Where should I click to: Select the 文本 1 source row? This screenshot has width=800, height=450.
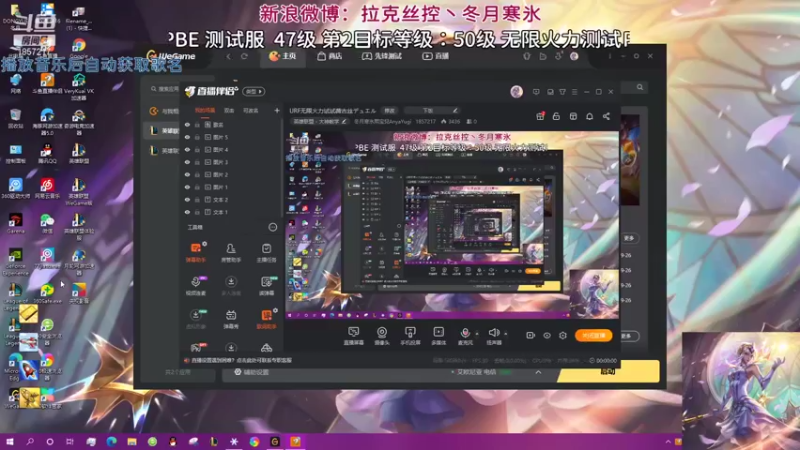pyautogui.click(x=232, y=212)
